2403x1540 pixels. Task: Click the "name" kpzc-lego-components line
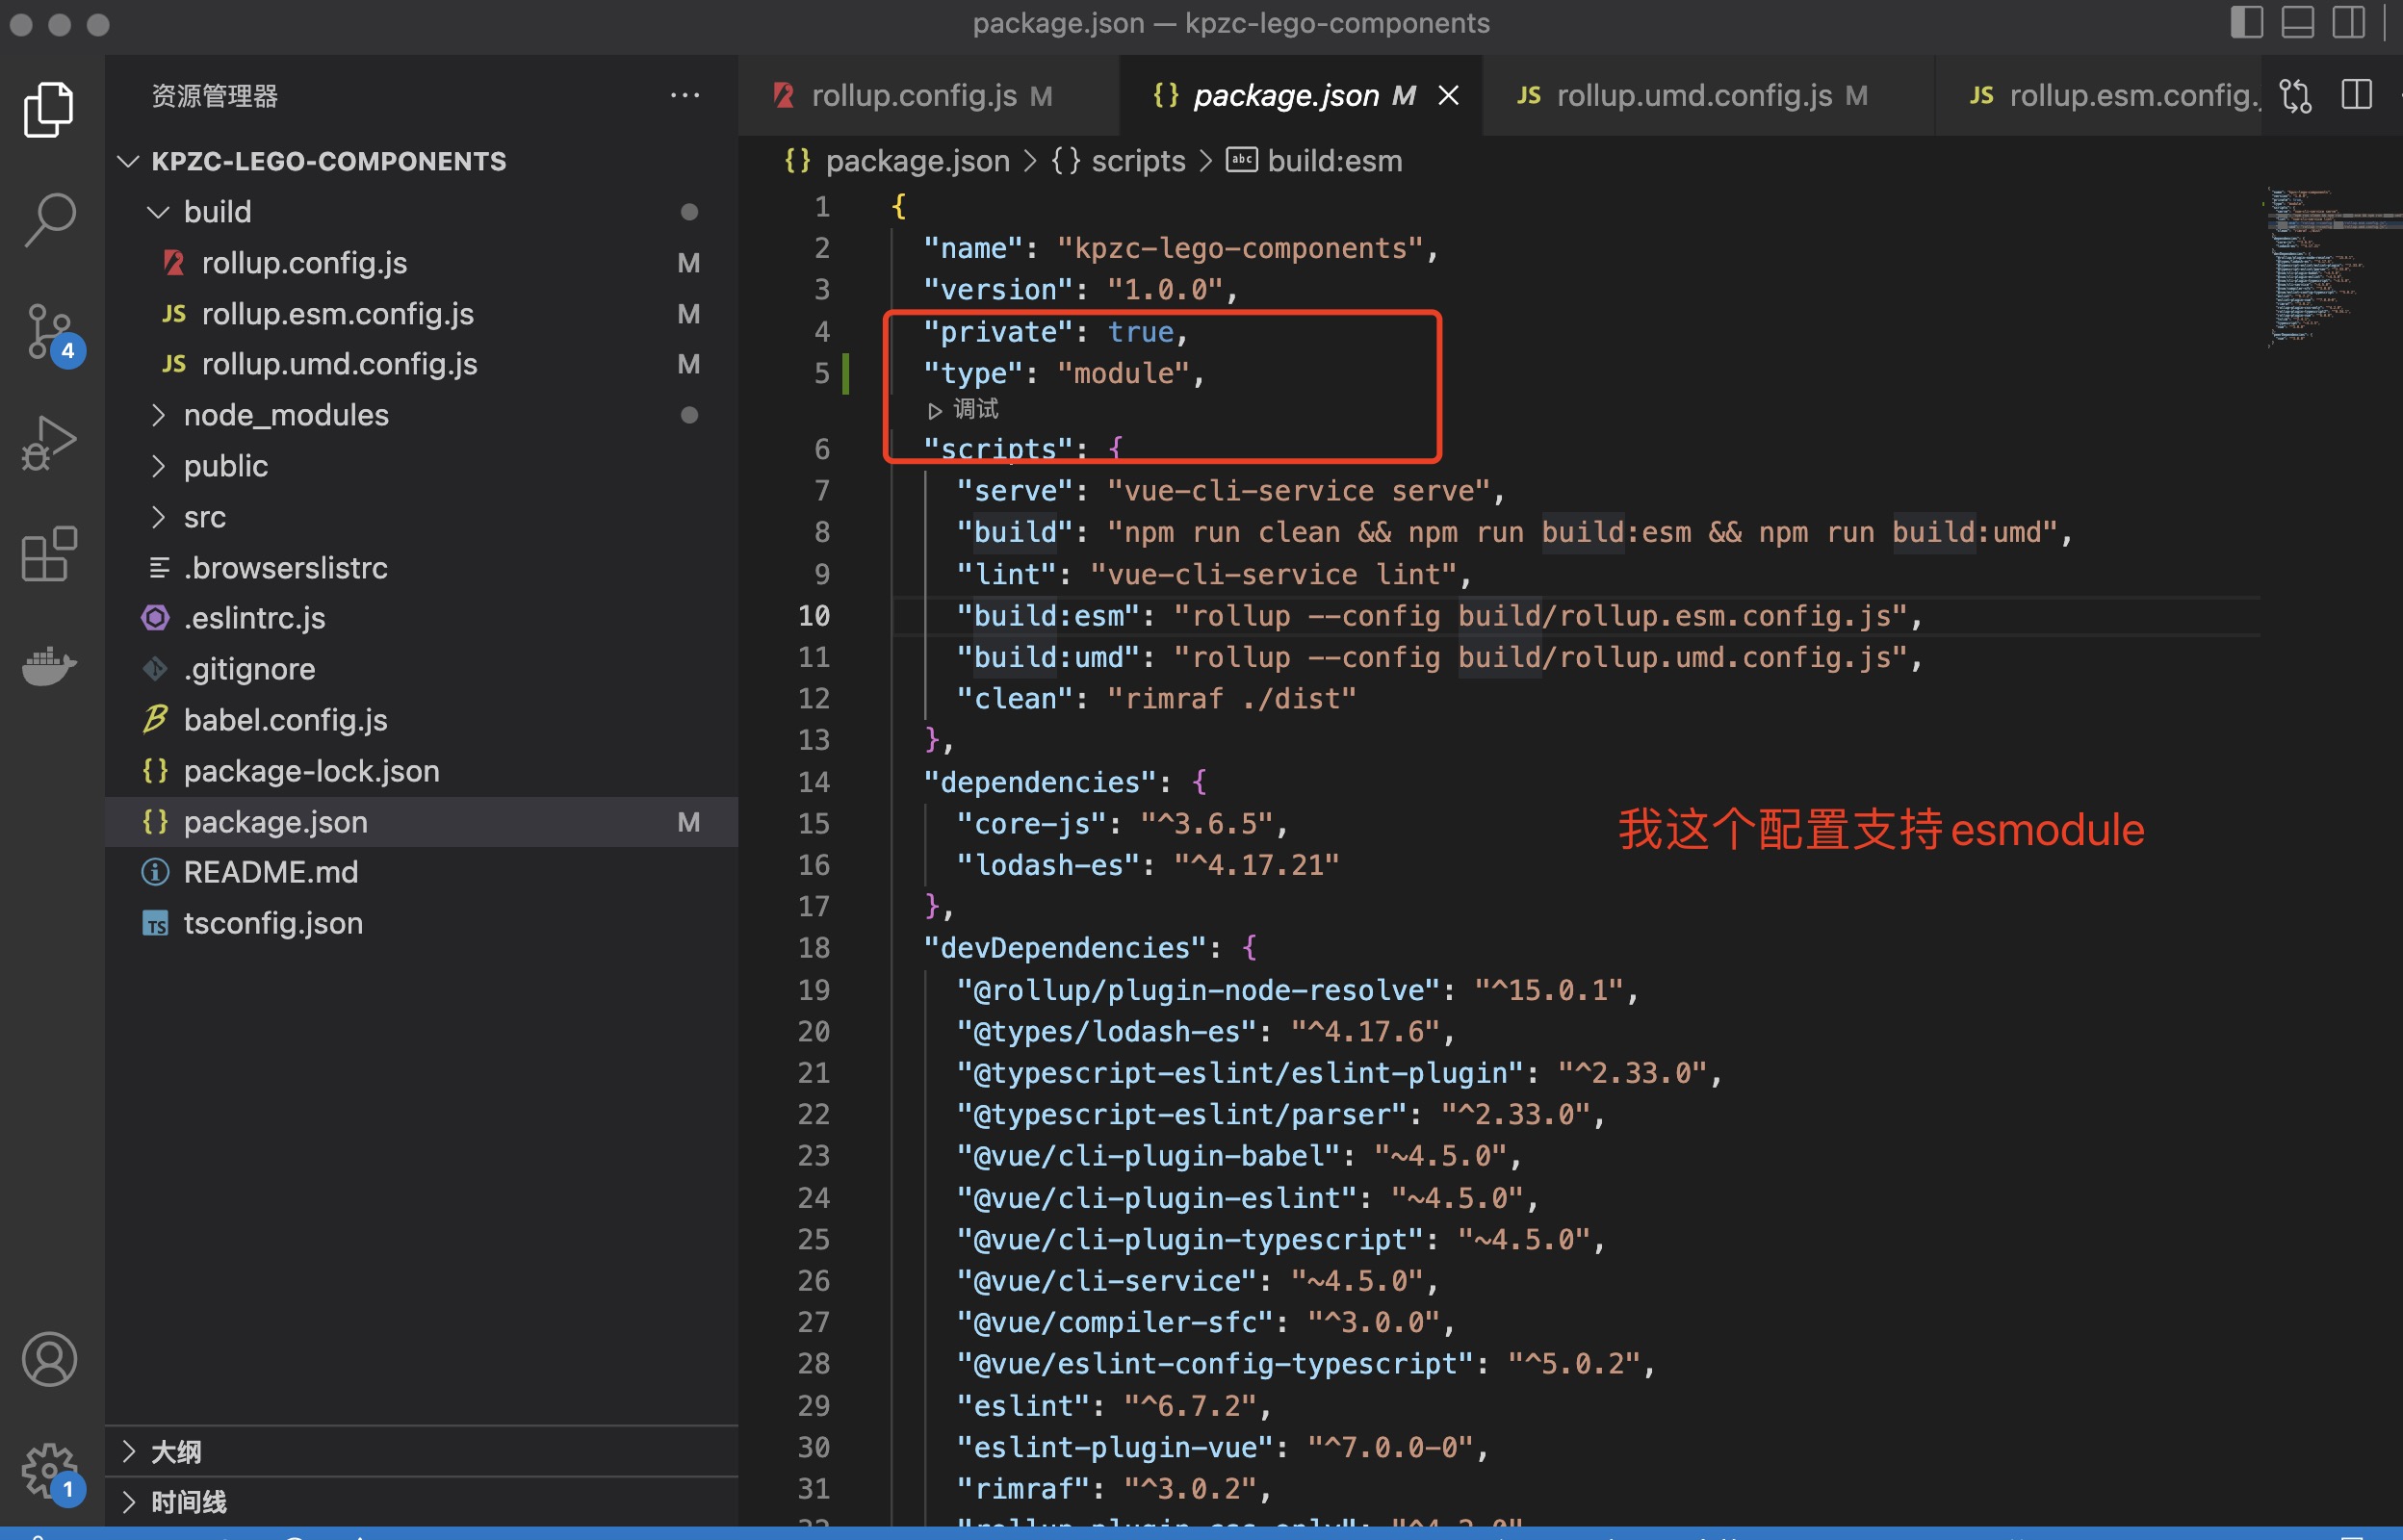(x=1180, y=249)
